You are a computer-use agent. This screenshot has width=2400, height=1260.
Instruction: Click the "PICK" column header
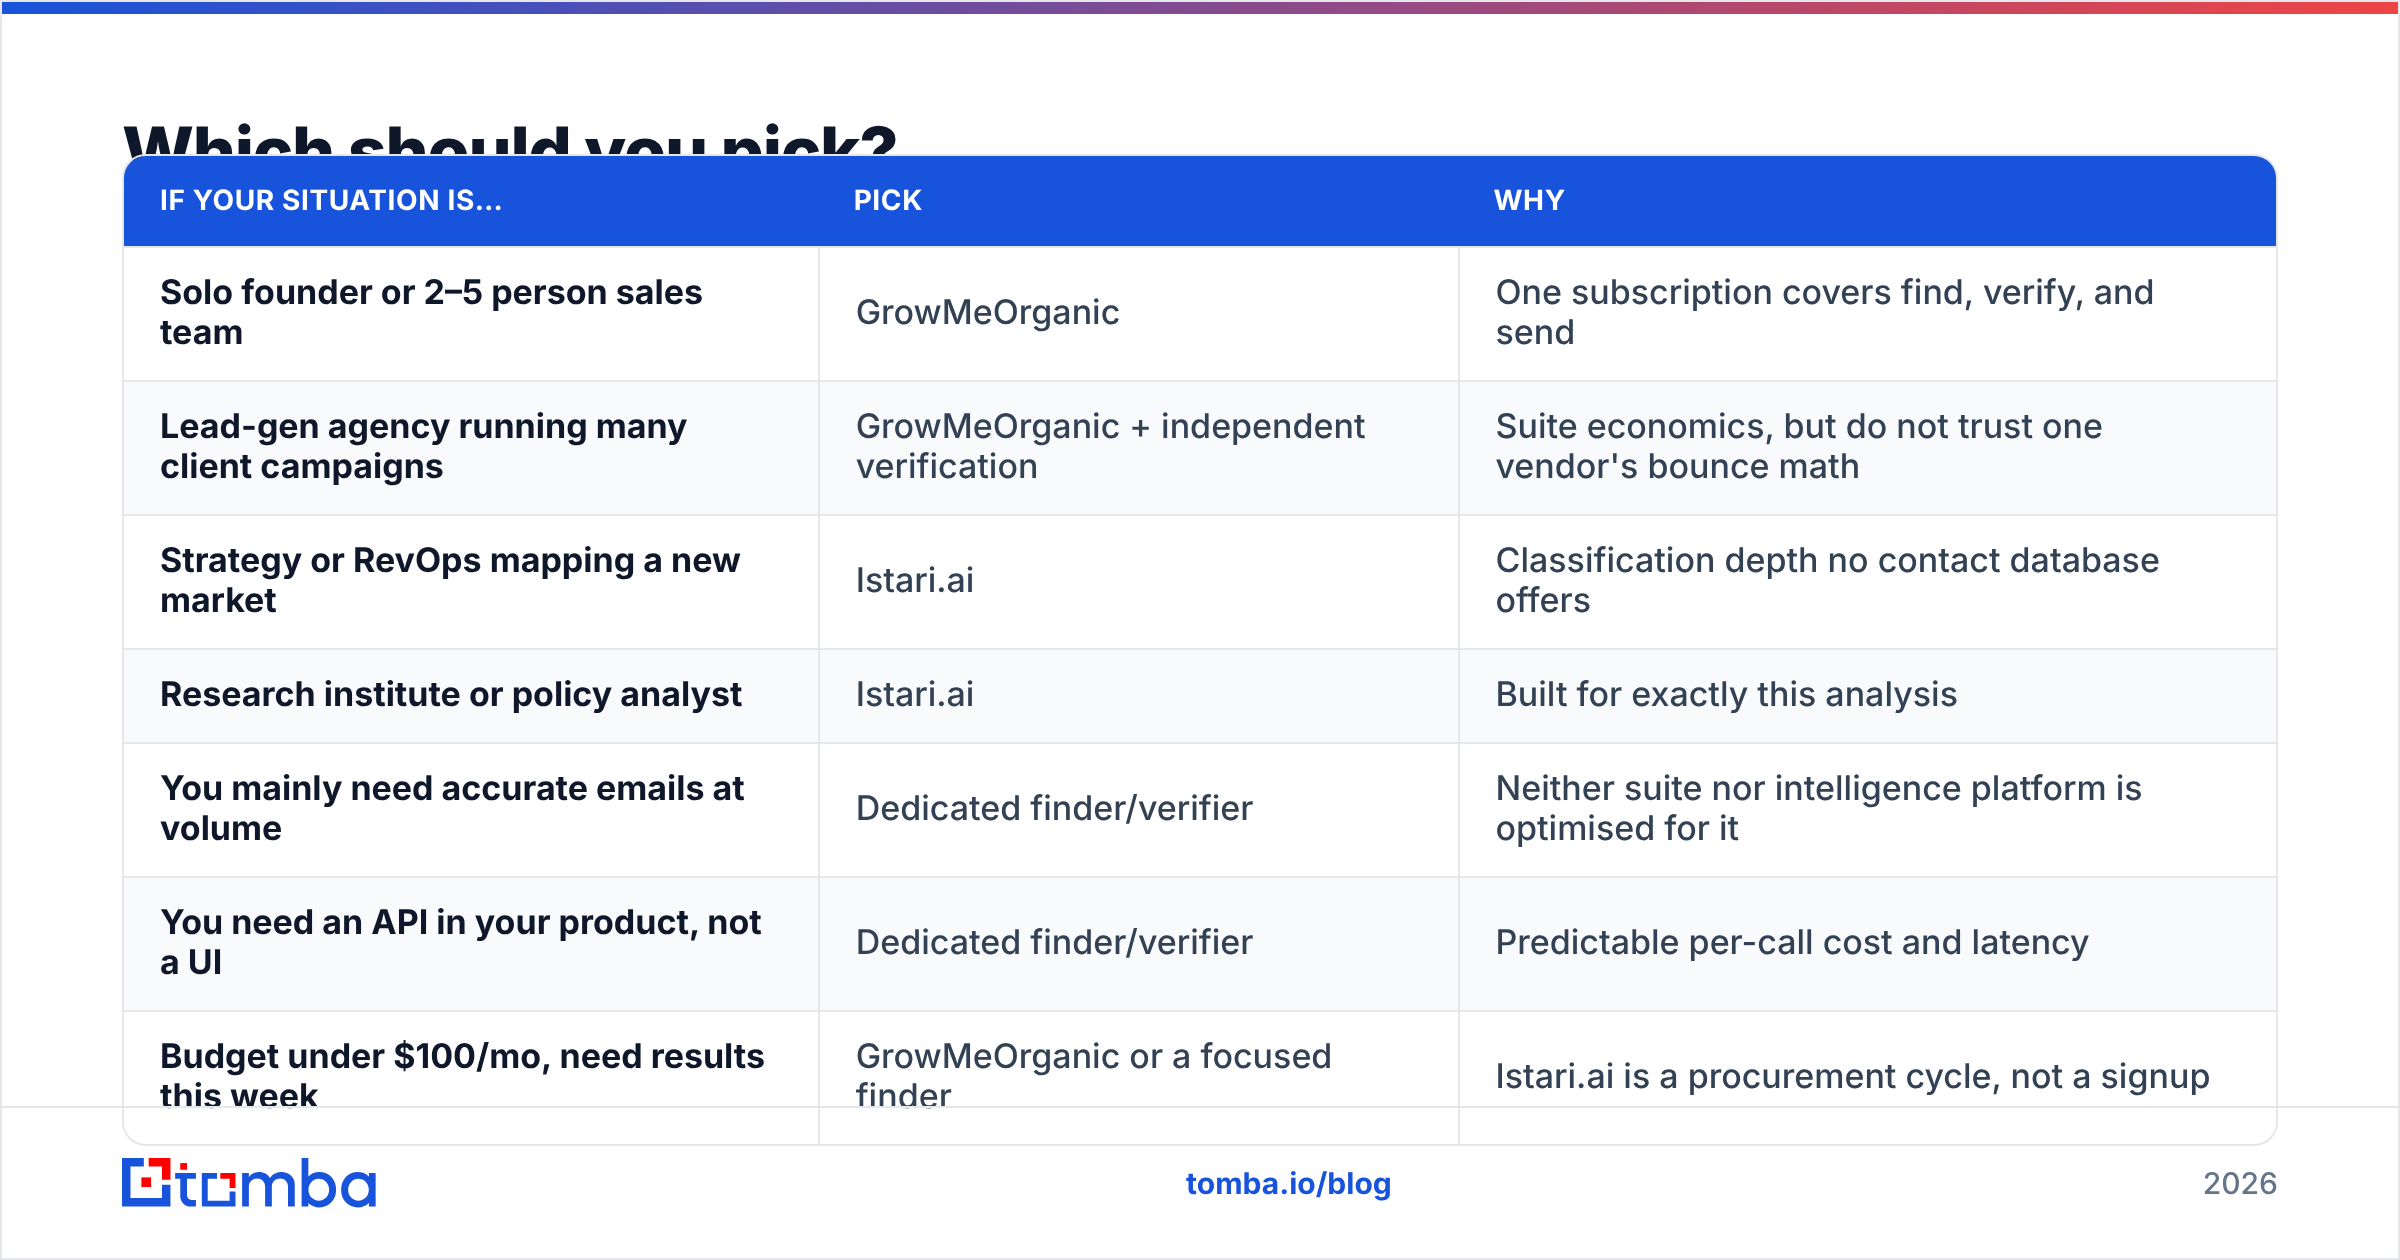click(x=888, y=200)
